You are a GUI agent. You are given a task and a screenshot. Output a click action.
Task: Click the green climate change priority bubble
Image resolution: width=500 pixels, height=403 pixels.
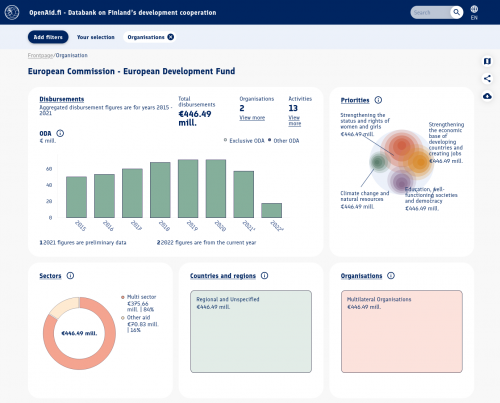[x=378, y=162]
